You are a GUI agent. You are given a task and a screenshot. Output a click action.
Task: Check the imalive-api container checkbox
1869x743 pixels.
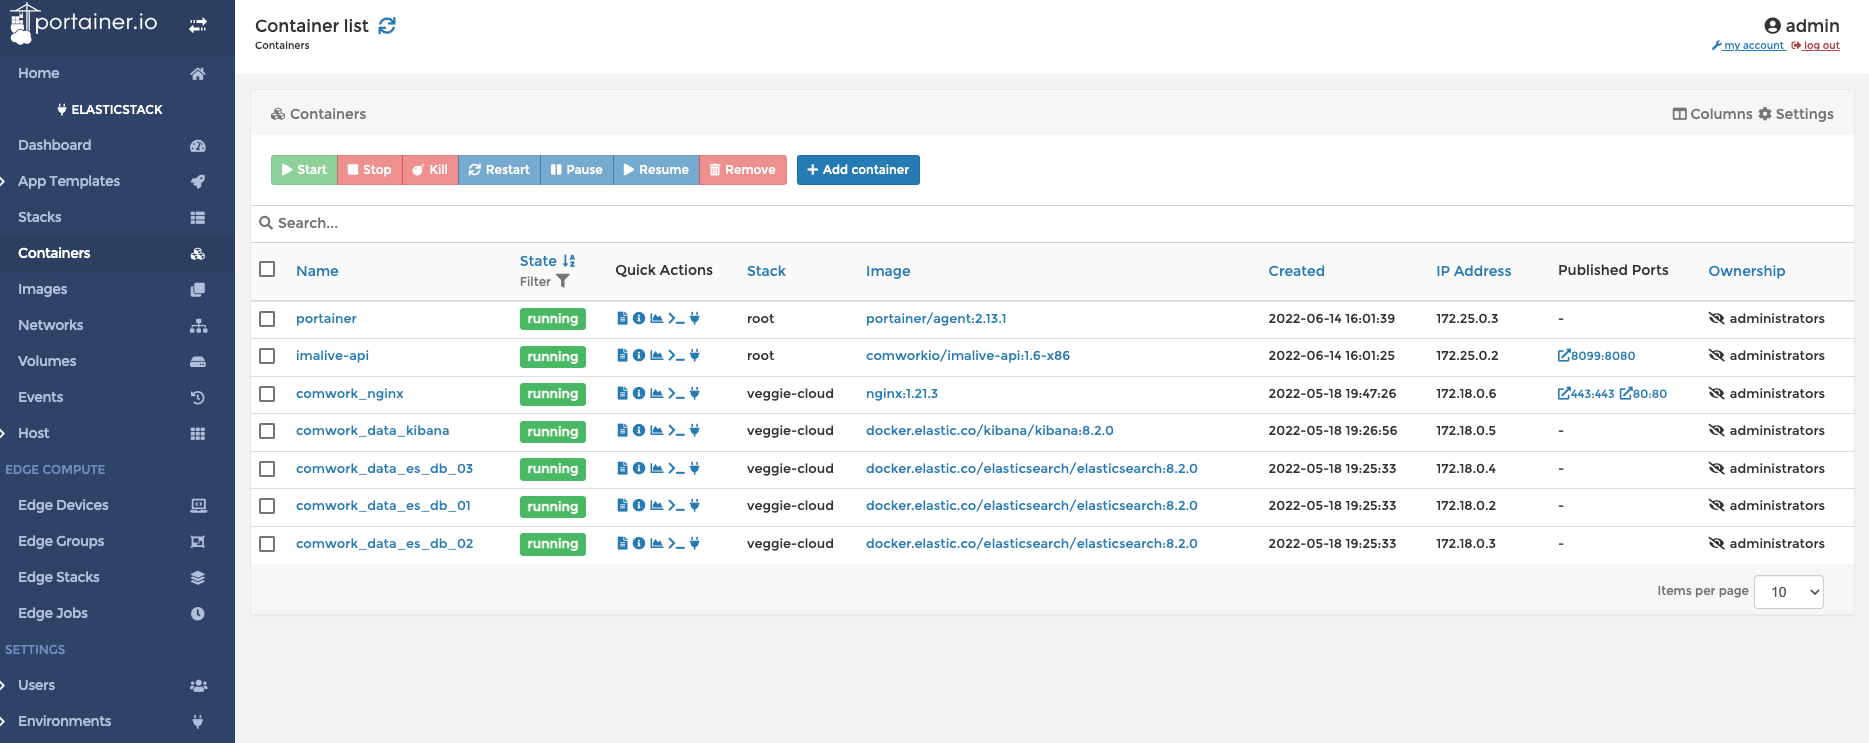coord(267,356)
